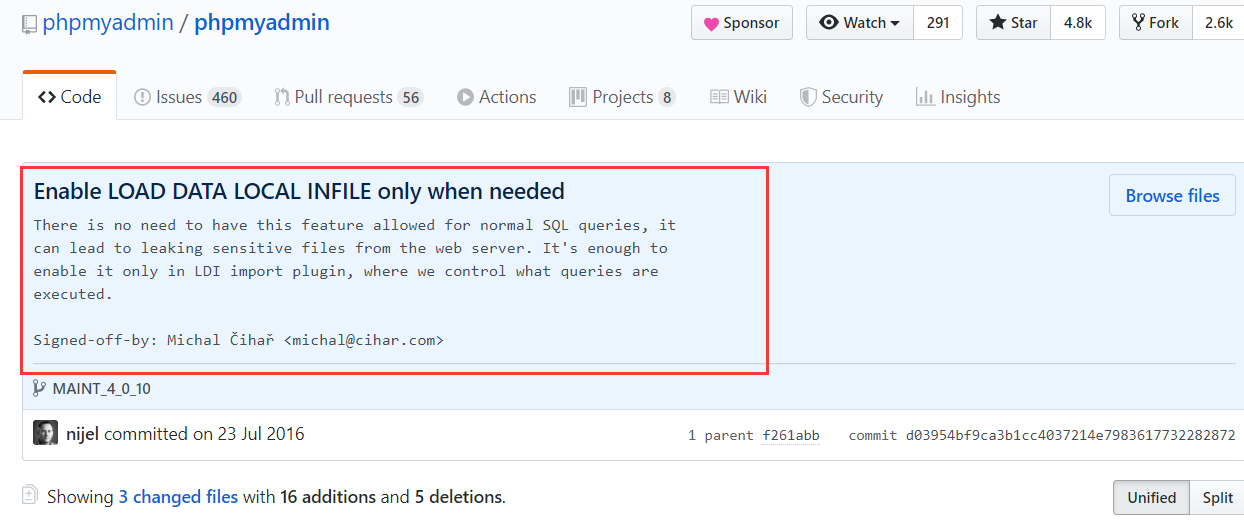Switch to the Insights tab

tap(958, 97)
